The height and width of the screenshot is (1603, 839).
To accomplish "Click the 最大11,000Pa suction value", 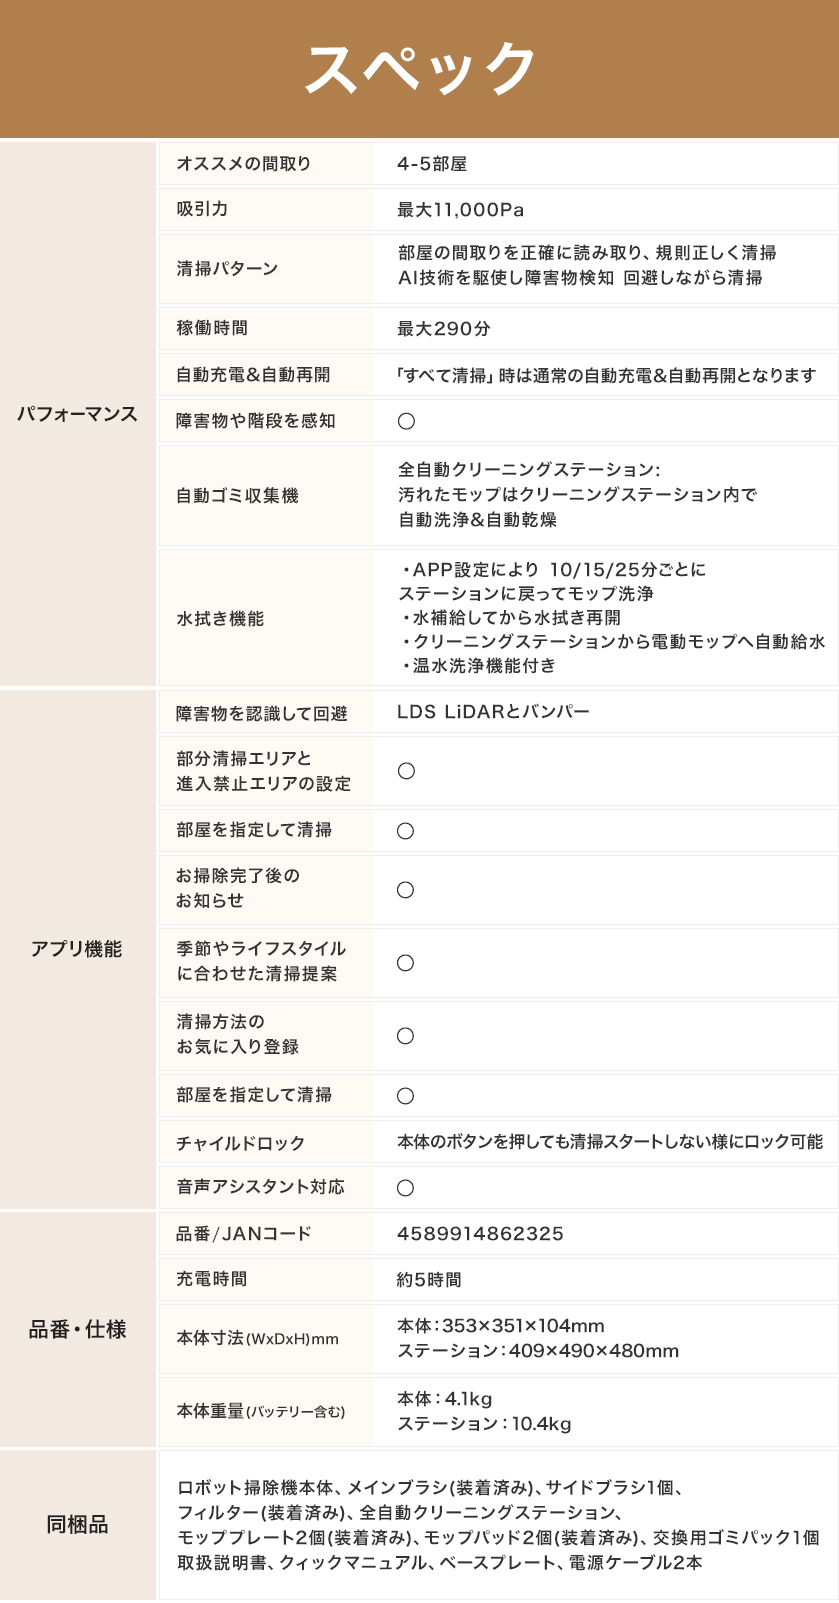I will (460, 210).
